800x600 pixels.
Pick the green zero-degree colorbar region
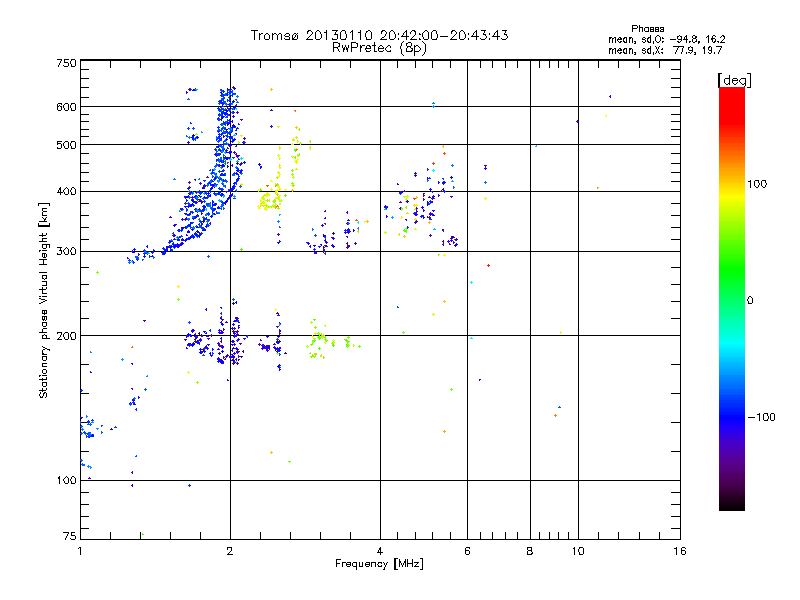click(732, 299)
